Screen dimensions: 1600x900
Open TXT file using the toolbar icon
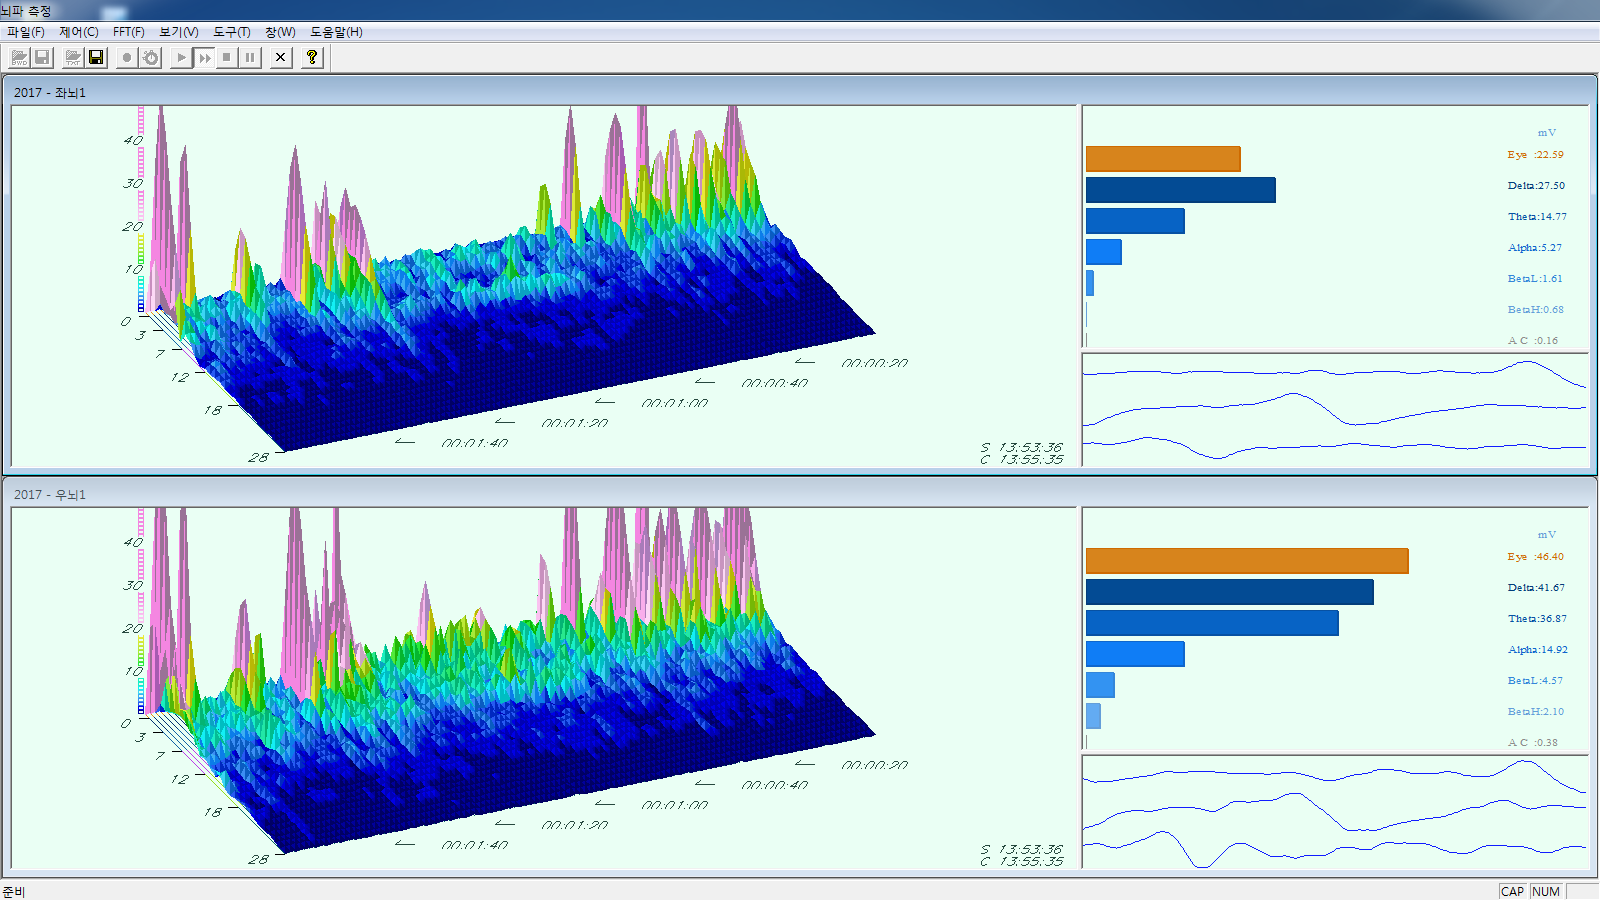[x=73, y=58]
